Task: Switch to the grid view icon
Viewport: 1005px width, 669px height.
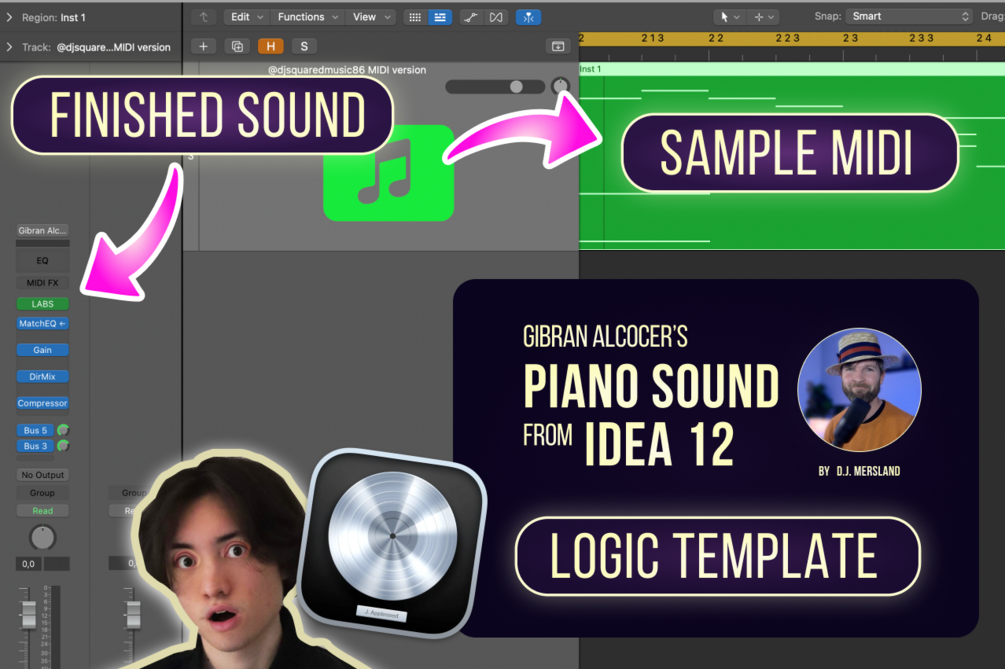Action: point(415,17)
